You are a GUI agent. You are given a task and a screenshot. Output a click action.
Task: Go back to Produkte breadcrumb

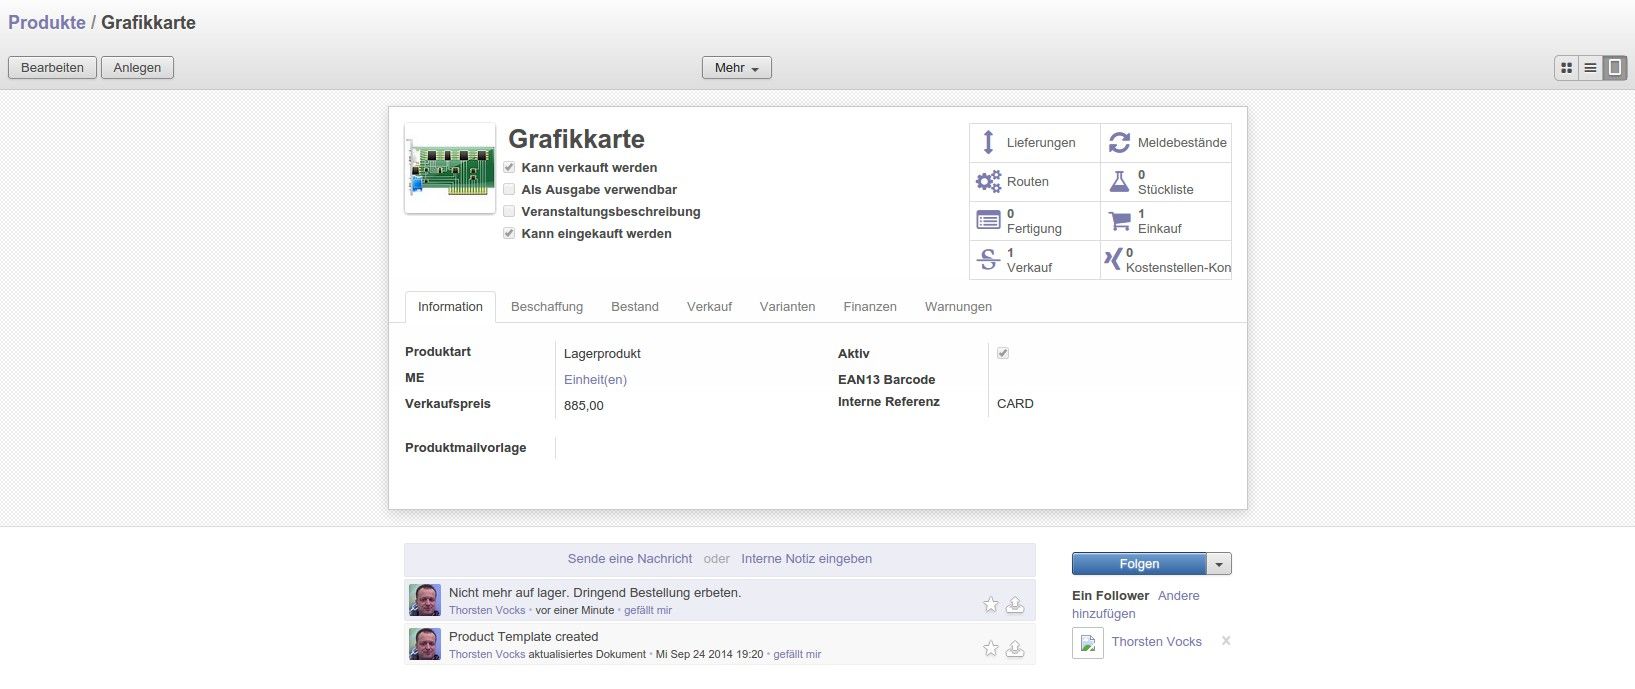(47, 22)
